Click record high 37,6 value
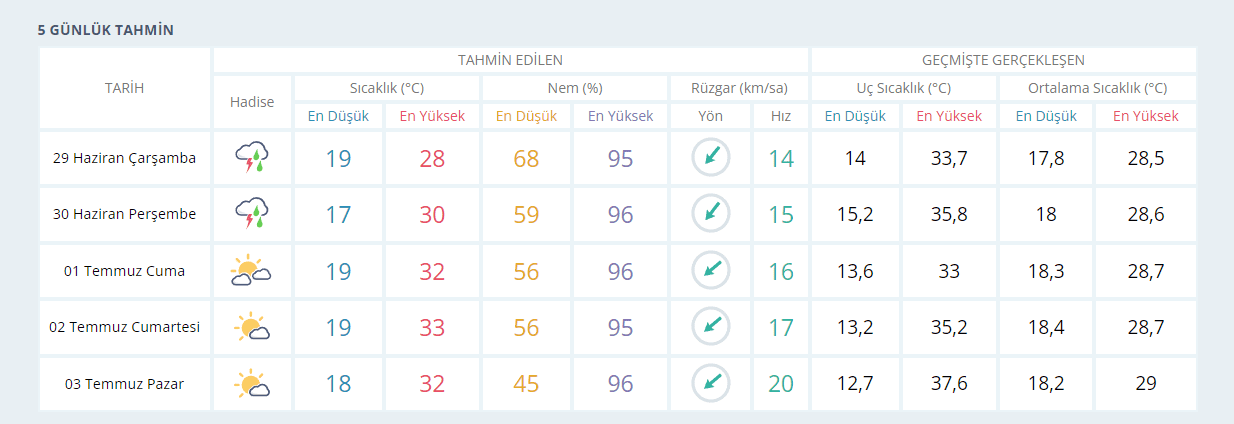The width and height of the screenshot is (1234, 424). [949, 382]
